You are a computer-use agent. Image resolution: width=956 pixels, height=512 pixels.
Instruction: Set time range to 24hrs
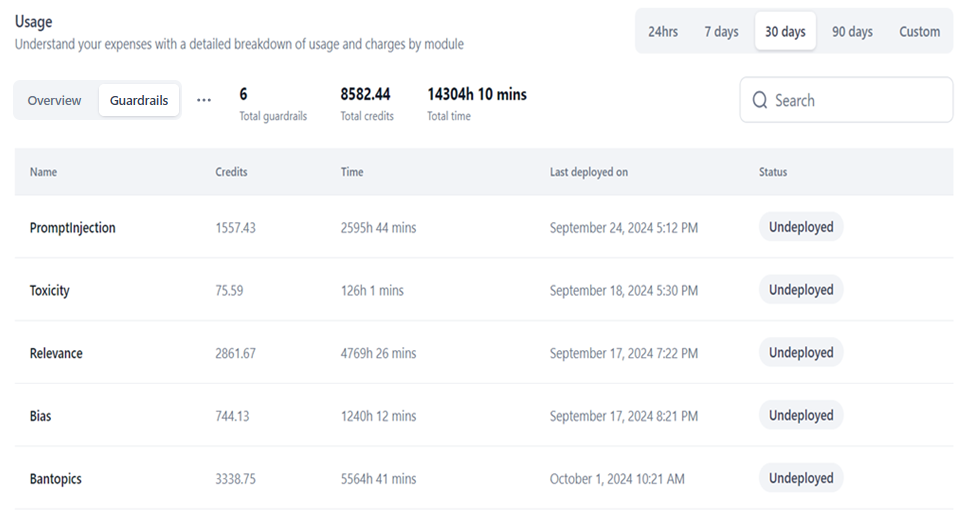663,31
